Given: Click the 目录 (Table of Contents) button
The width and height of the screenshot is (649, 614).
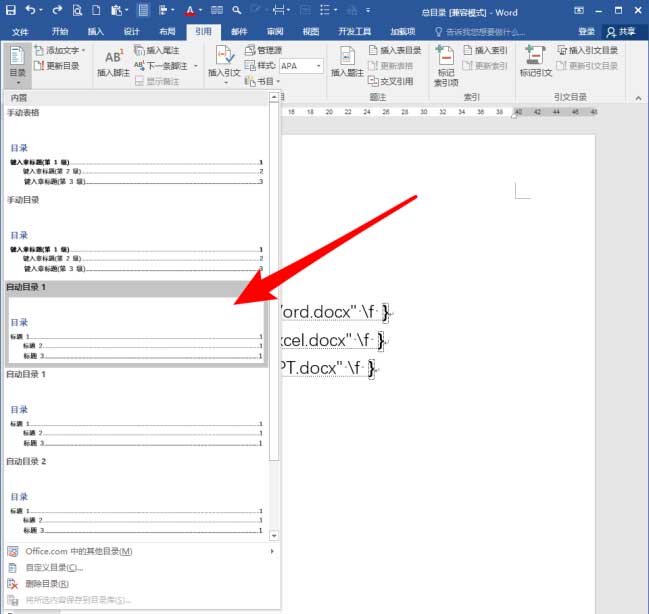Looking at the screenshot, I should 17,64.
